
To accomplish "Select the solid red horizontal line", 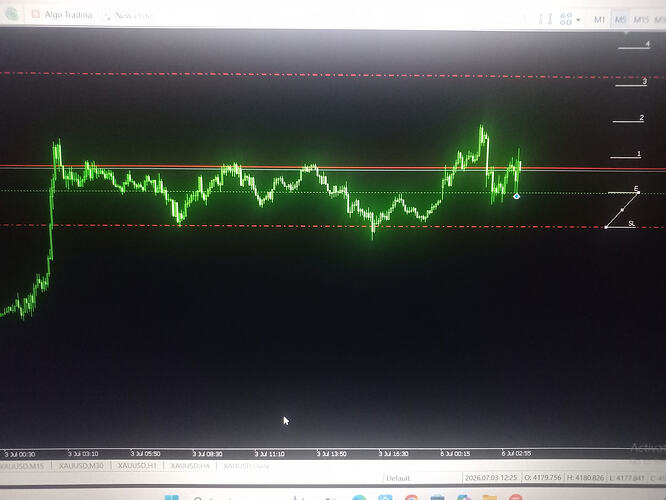I will pyautogui.click(x=333, y=167).
